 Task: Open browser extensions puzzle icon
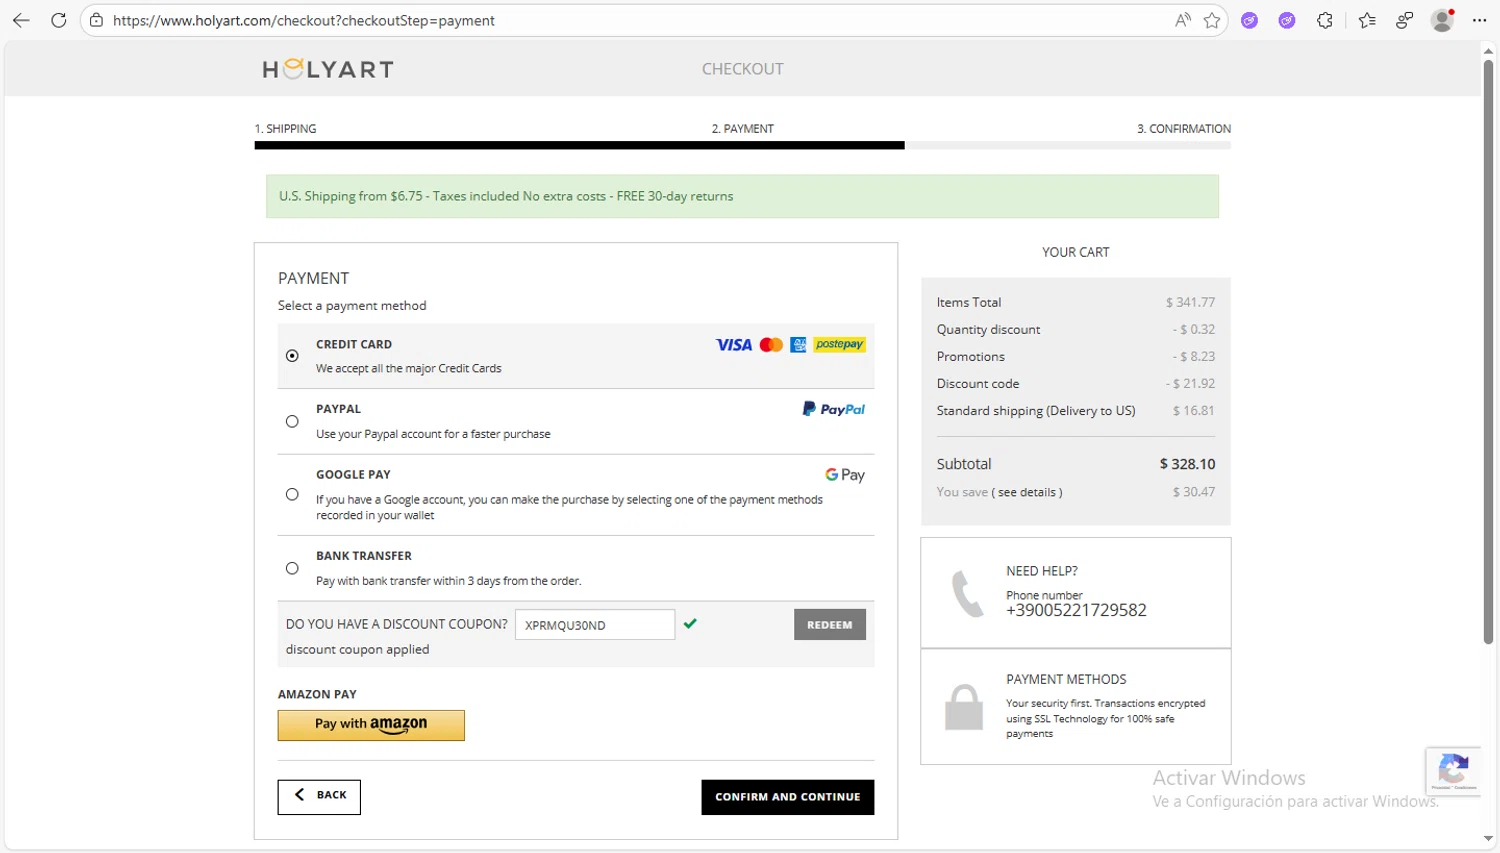[x=1325, y=20]
